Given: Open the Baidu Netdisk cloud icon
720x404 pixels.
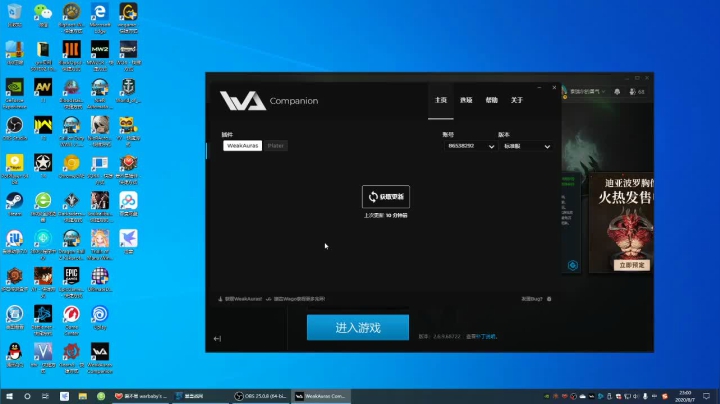Looking at the screenshot, I should (x=128, y=204).
